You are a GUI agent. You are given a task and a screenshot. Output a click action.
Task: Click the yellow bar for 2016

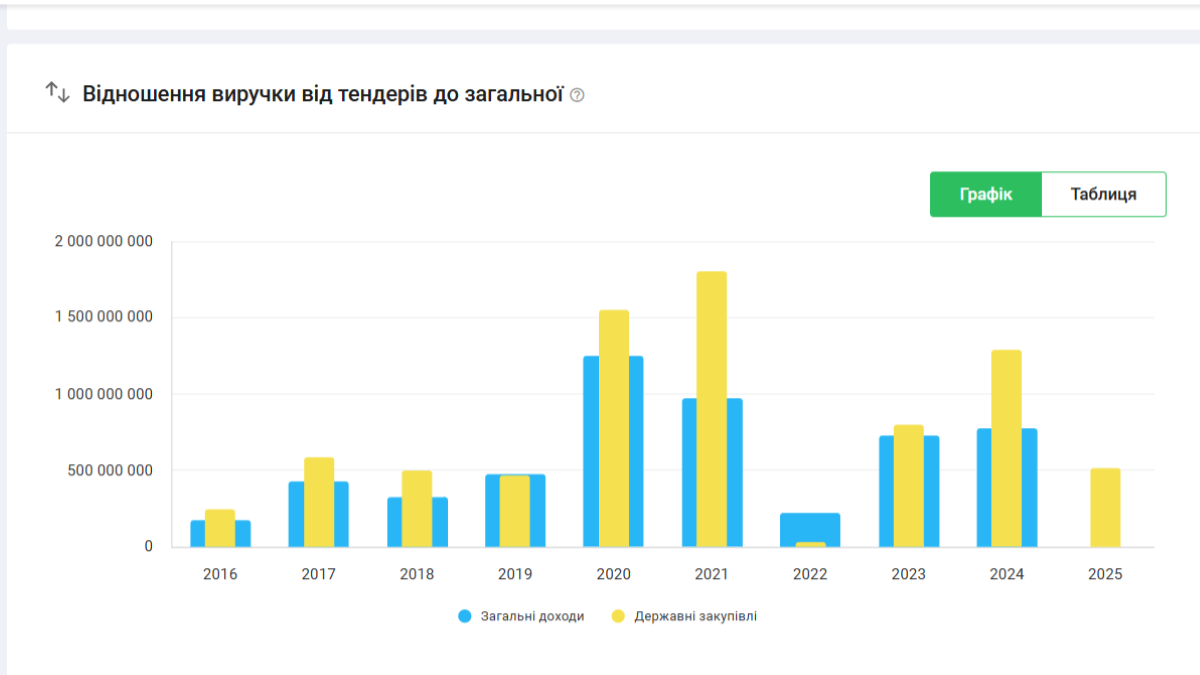[220, 527]
